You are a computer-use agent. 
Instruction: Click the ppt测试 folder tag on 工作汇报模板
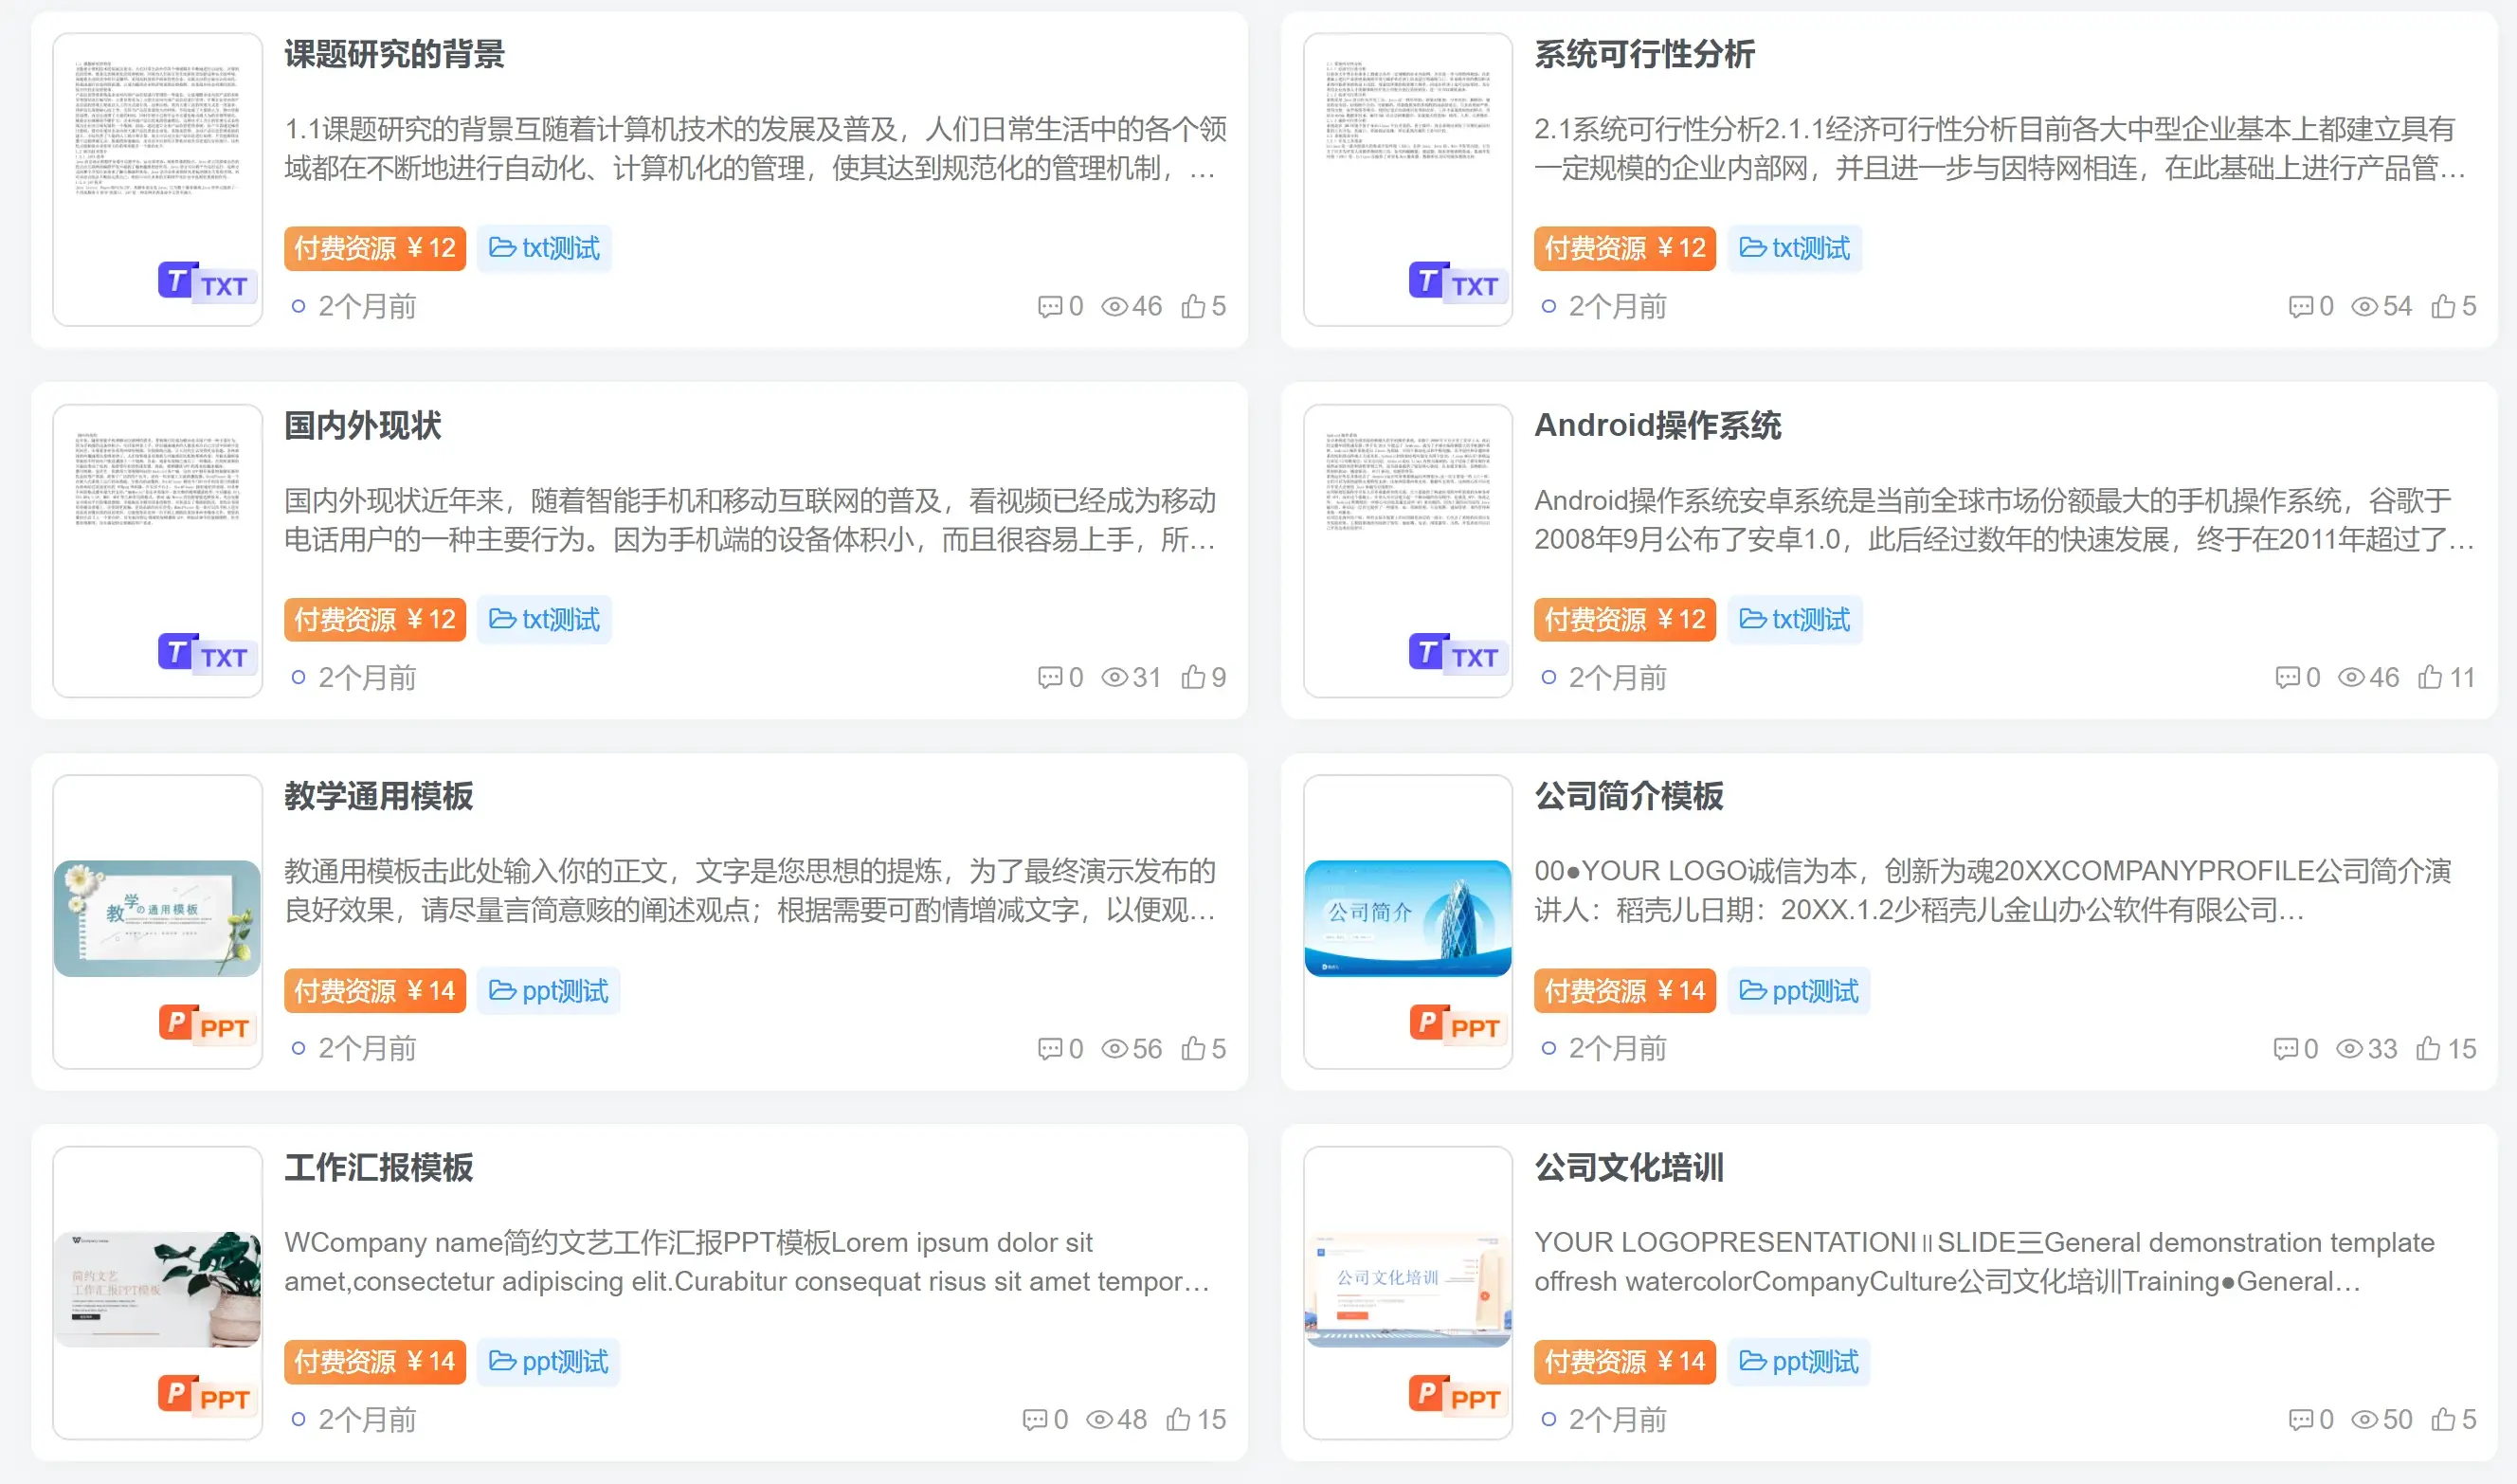[548, 1362]
